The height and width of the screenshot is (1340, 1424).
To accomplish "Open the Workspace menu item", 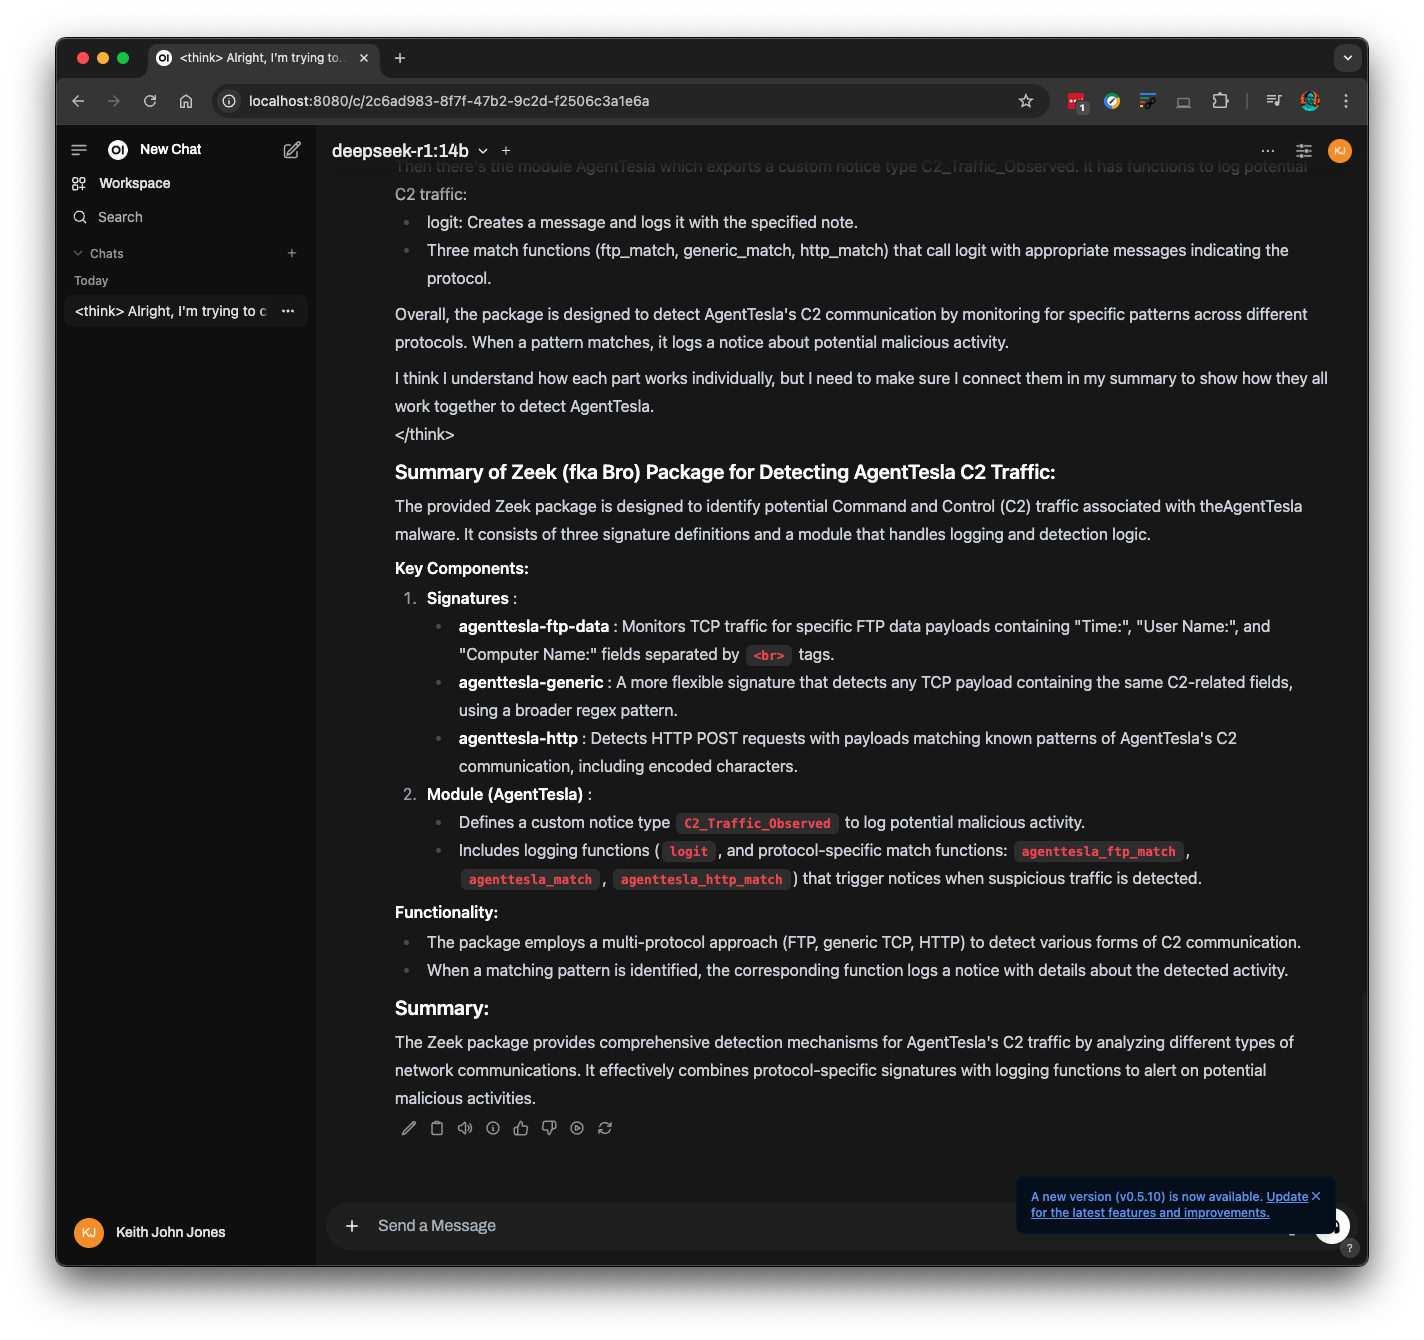I will 134,184.
